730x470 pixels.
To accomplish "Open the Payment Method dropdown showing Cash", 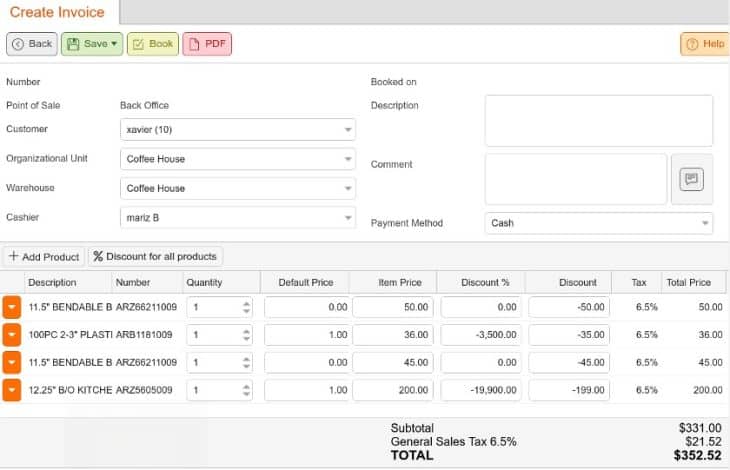I will tap(598, 224).
